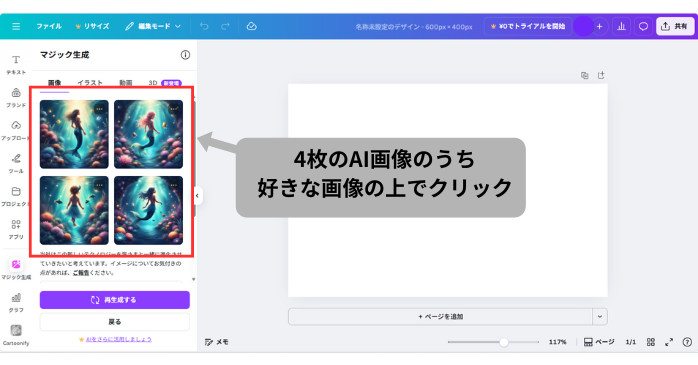Start the ¥0でトライアルを開始 trial
The width and height of the screenshot is (698, 365).
click(x=528, y=26)
